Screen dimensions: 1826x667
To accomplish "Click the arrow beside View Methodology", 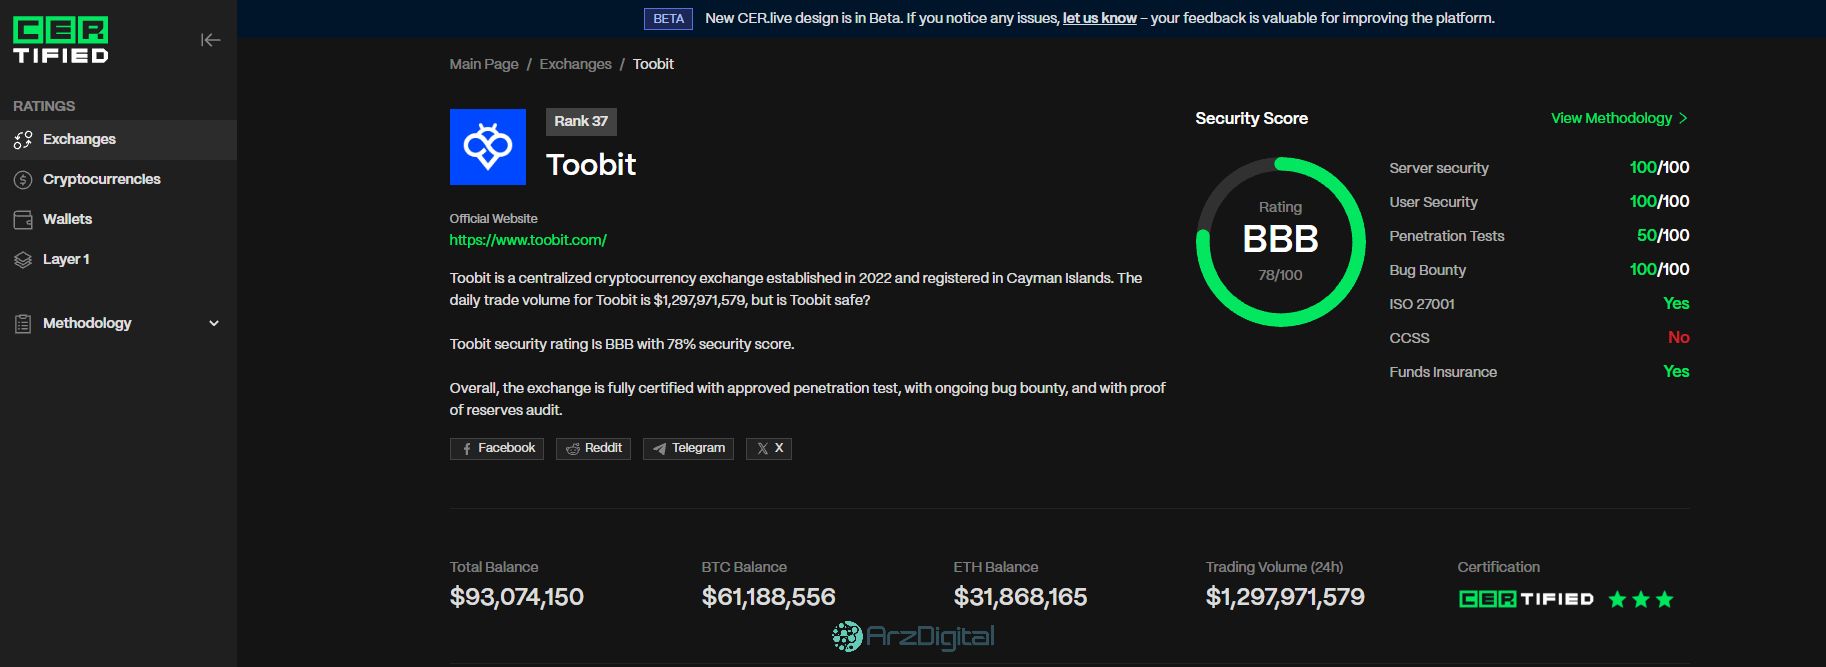I will (x=1683, y=118).
